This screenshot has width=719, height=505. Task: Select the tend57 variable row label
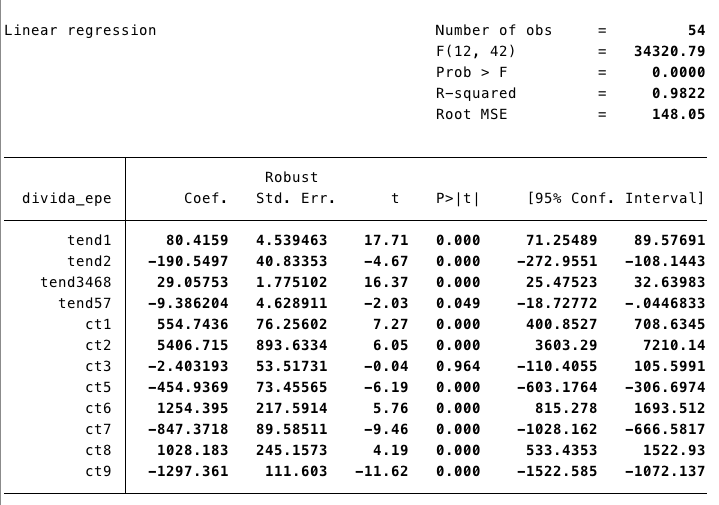coord(88,303)
